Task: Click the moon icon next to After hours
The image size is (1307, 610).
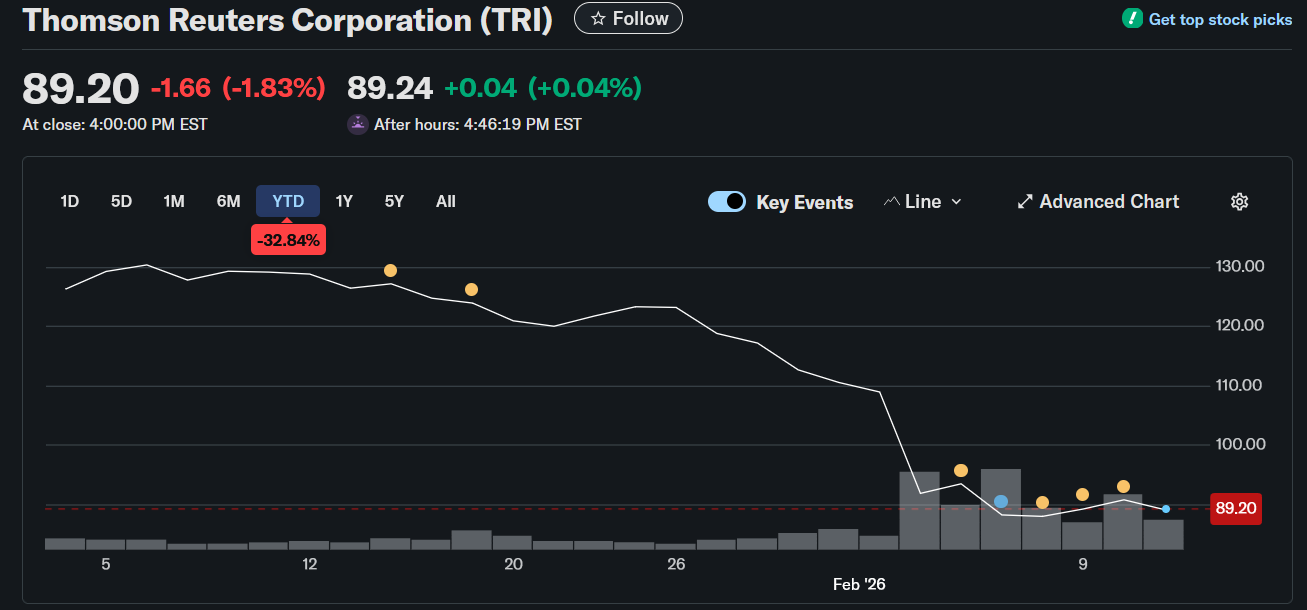Action: tap(357, 123)
